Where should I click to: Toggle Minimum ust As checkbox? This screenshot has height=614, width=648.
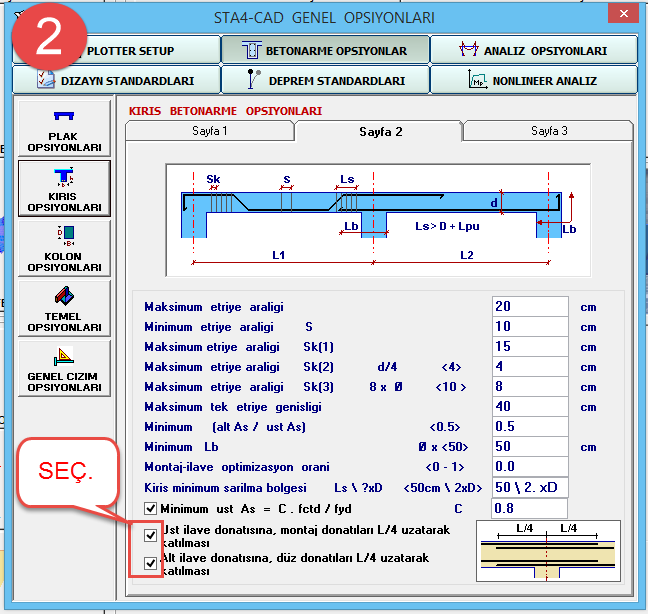pos(149,509)
